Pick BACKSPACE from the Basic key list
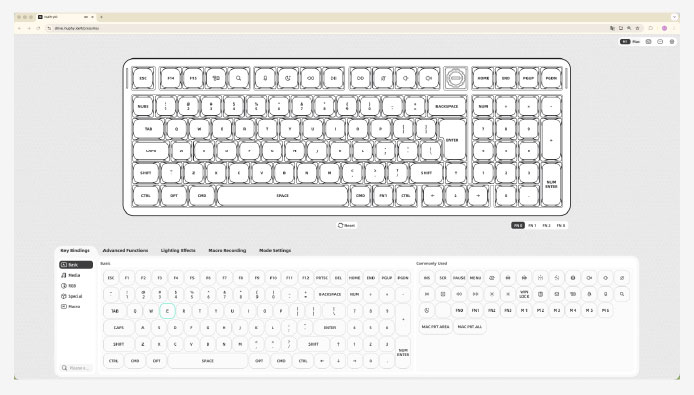Image resolution: width=694 pixels, height=395 pixels. (330, 294)
